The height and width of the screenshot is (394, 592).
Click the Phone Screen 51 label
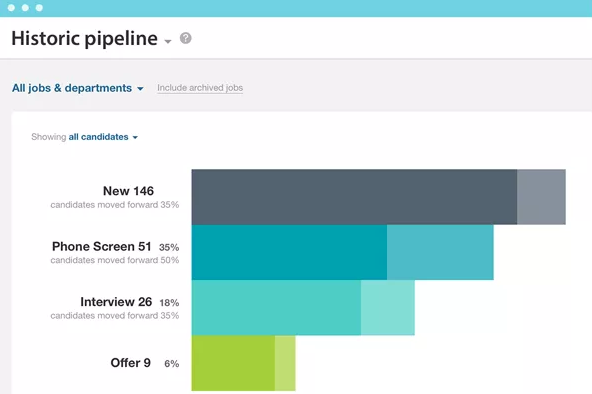point(102,246)
